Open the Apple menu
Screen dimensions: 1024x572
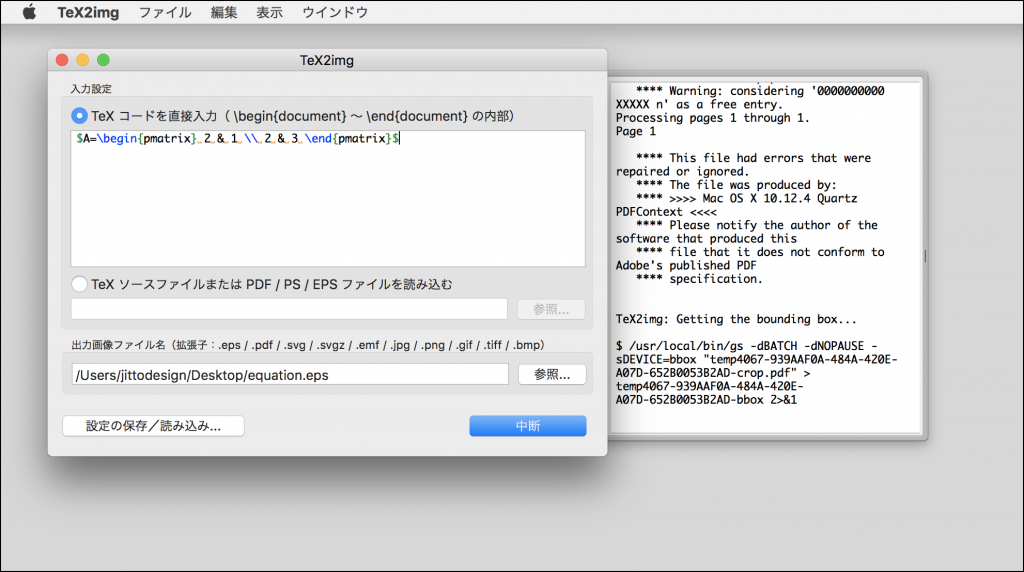[x=29, y=12]
